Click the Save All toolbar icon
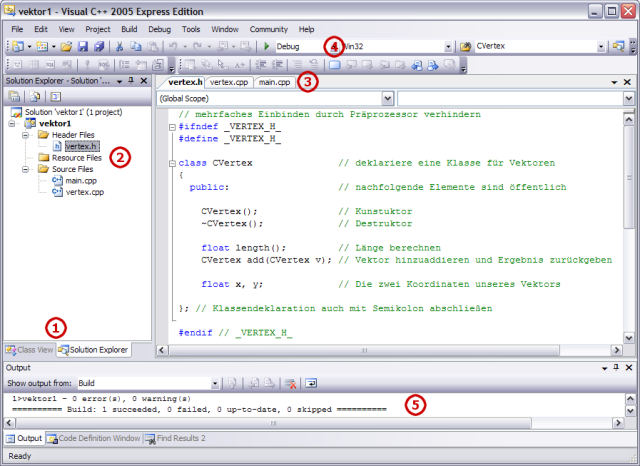The width and height of the screenshot is (640, 466). click(x=99, y=46)
